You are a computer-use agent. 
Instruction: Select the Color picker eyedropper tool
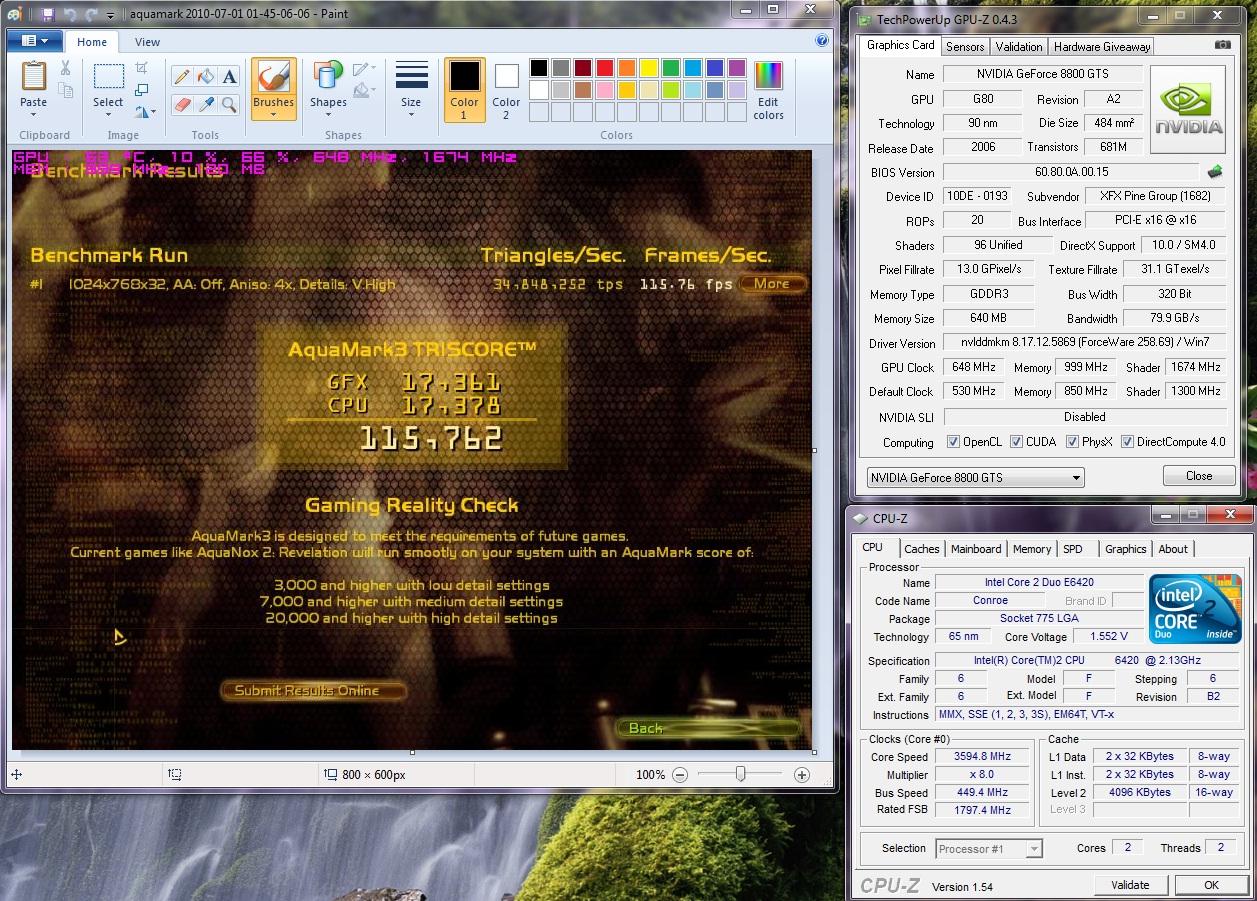pyautogui.click(x=206, y=104)
